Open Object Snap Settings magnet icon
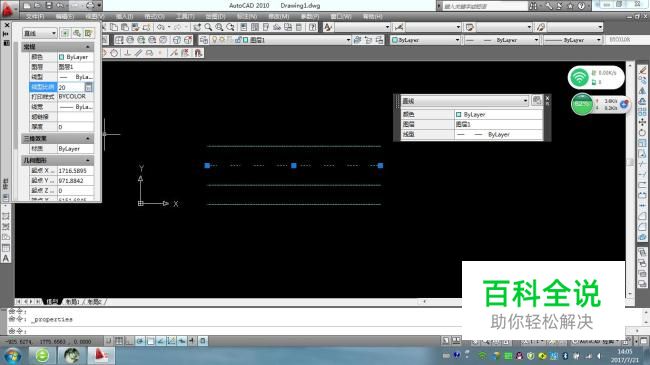This screenshot has height=365, width=650. pos(198,53)
